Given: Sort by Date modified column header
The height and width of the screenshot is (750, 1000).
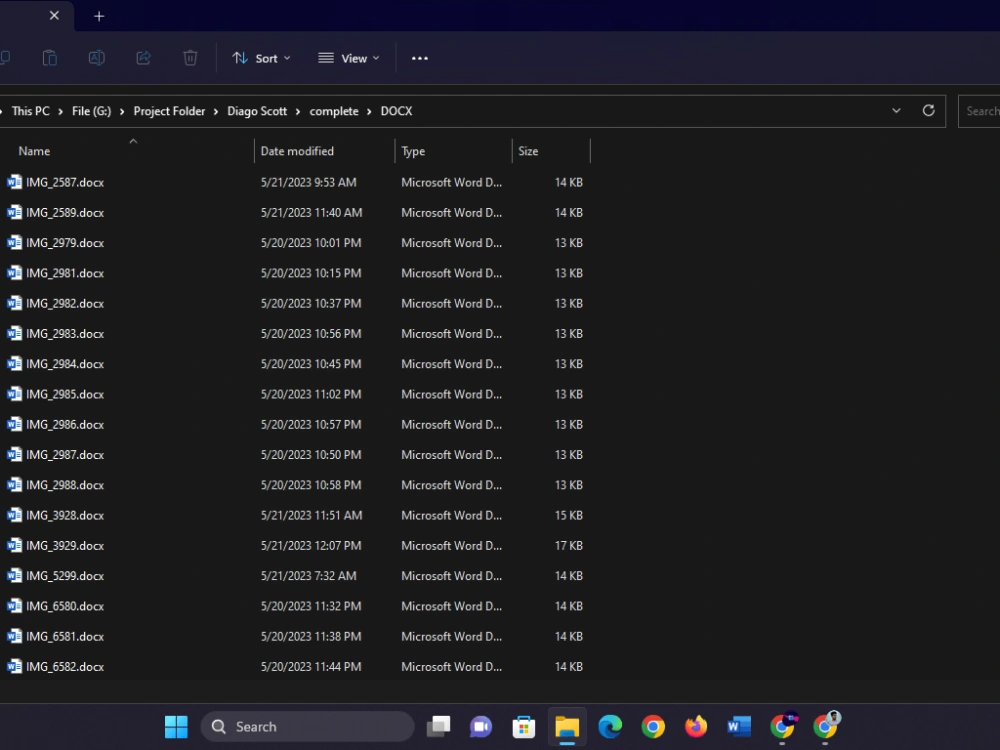Looking at the screenshot, I should click(297, 151).
